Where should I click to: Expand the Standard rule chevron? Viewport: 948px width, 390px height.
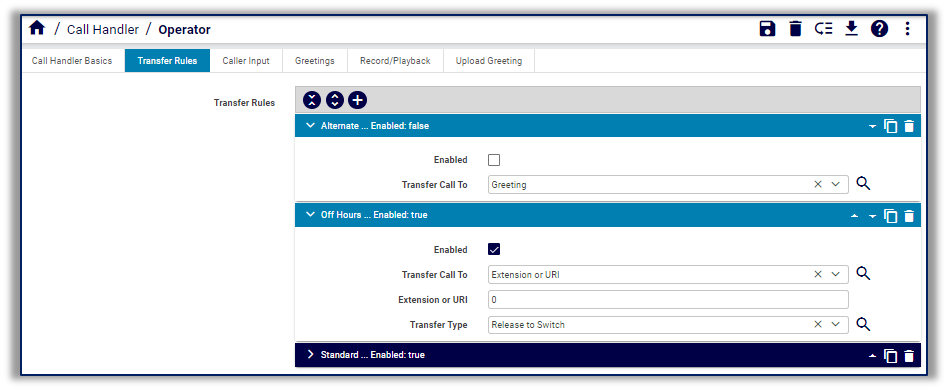pos(310,354)
